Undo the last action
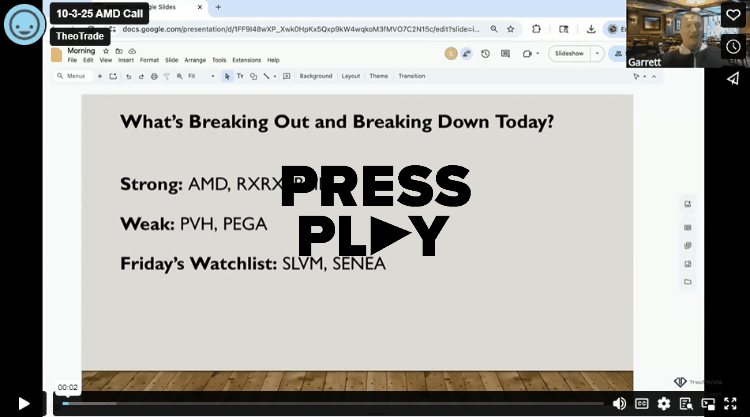This screenshot has width=750, height=417. pyautogui.click(x=129, y=76)
